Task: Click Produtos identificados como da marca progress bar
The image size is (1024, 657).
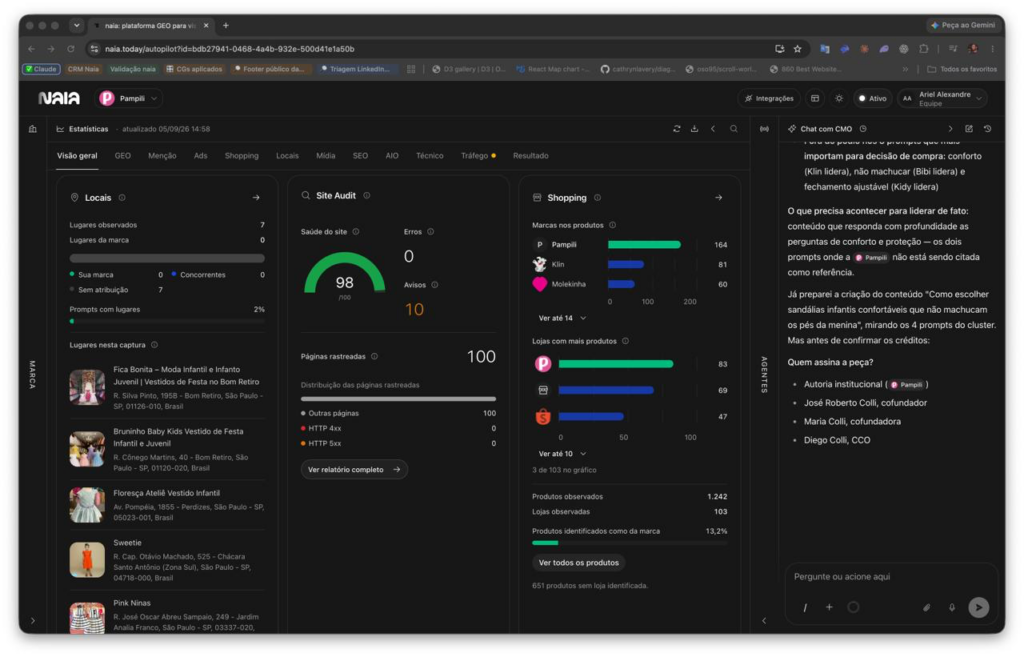Action: coord(630,543)
